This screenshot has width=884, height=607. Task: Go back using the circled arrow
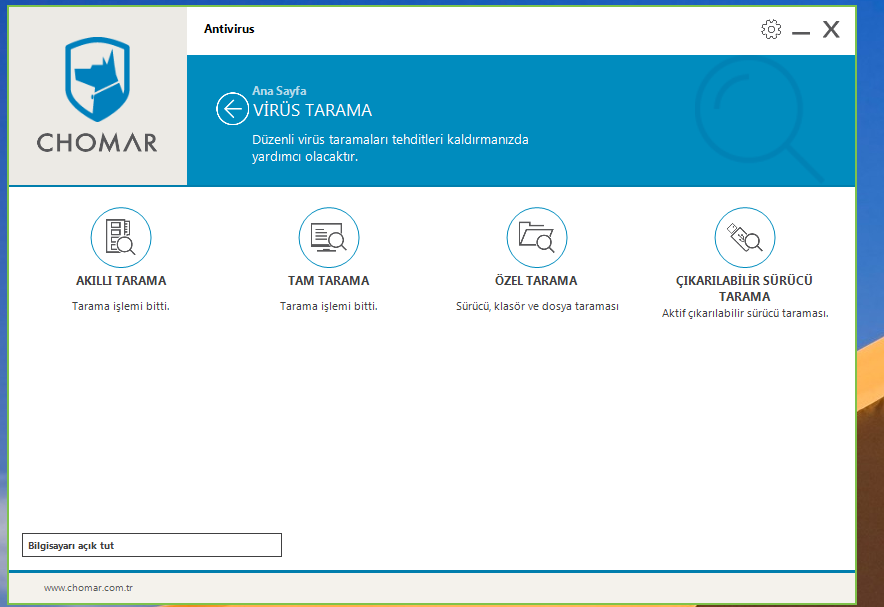pos(232,108)
